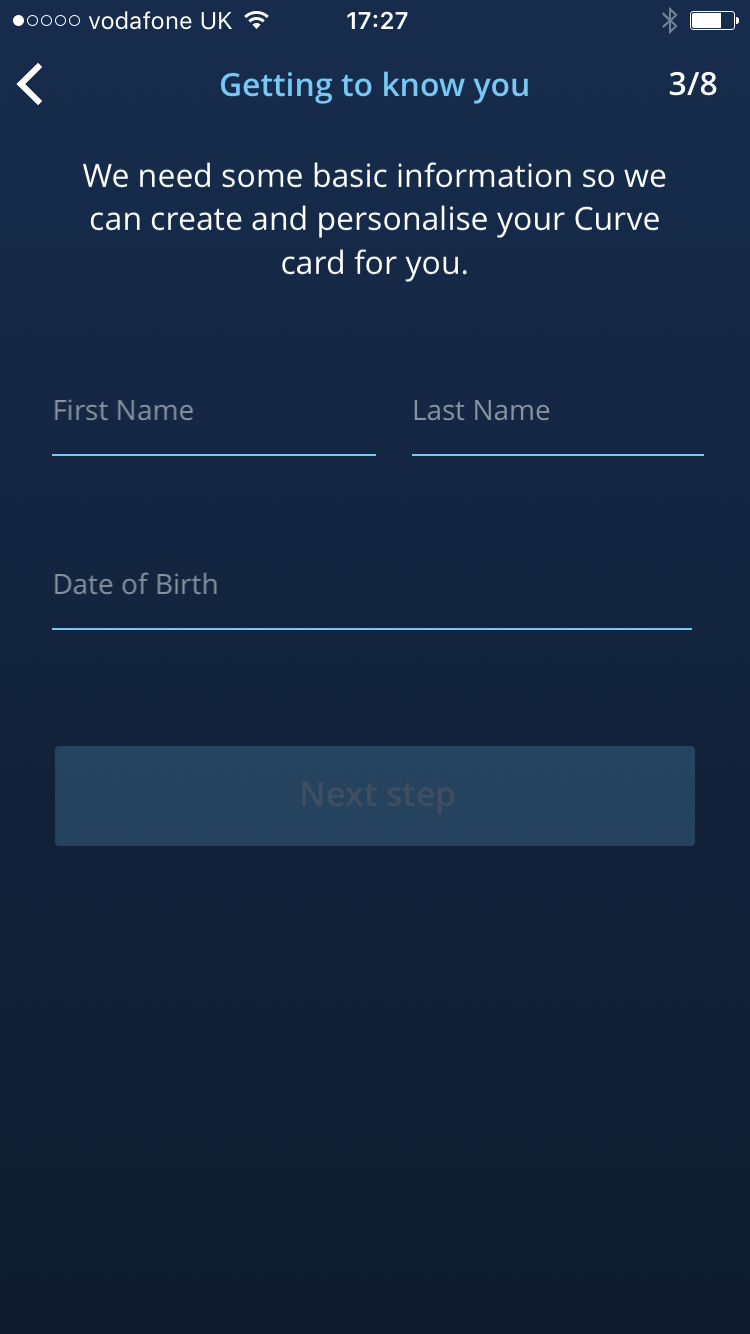Image resolution: width=750 pixels, height=1334 pixels.
Task: Focus the First Name input field
Action: (x=213, y=412)
